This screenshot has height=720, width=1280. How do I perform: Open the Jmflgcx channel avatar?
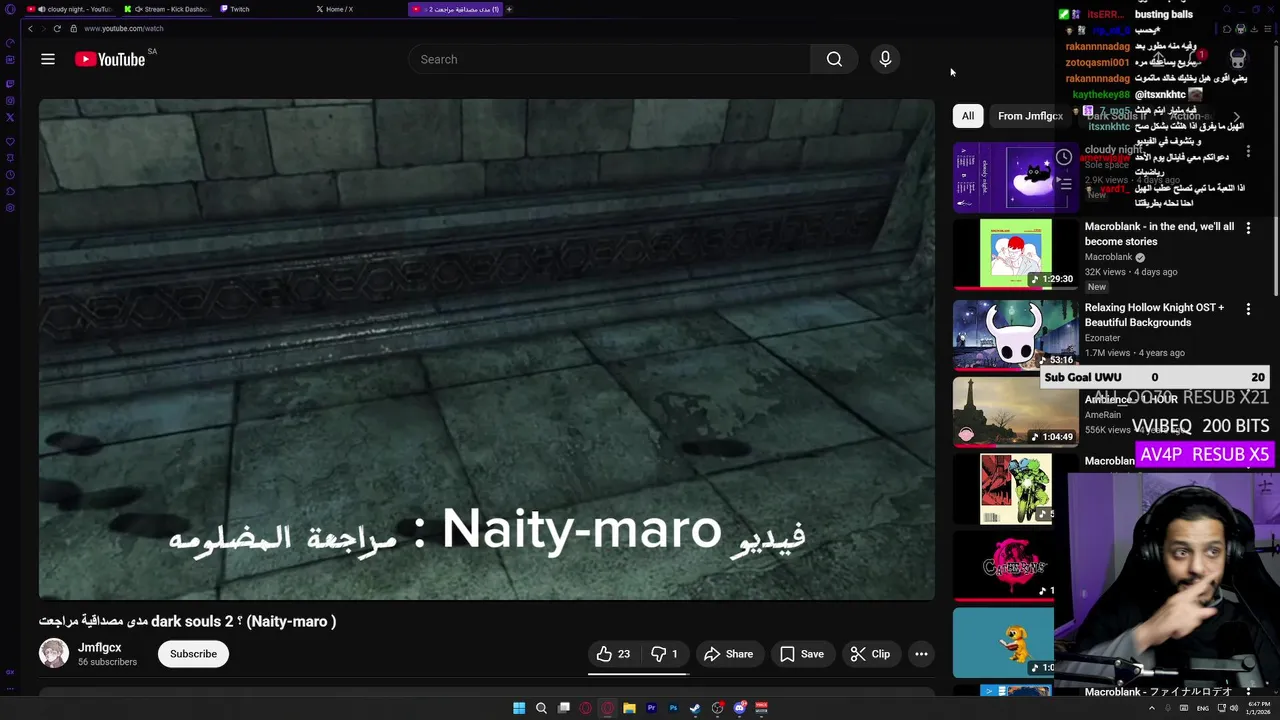54,654
